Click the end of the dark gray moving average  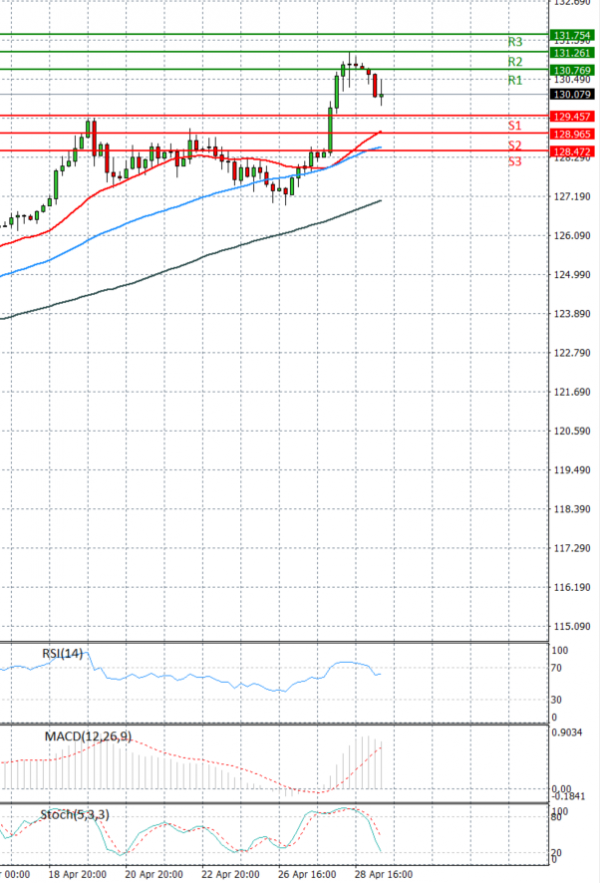[381, 200]
